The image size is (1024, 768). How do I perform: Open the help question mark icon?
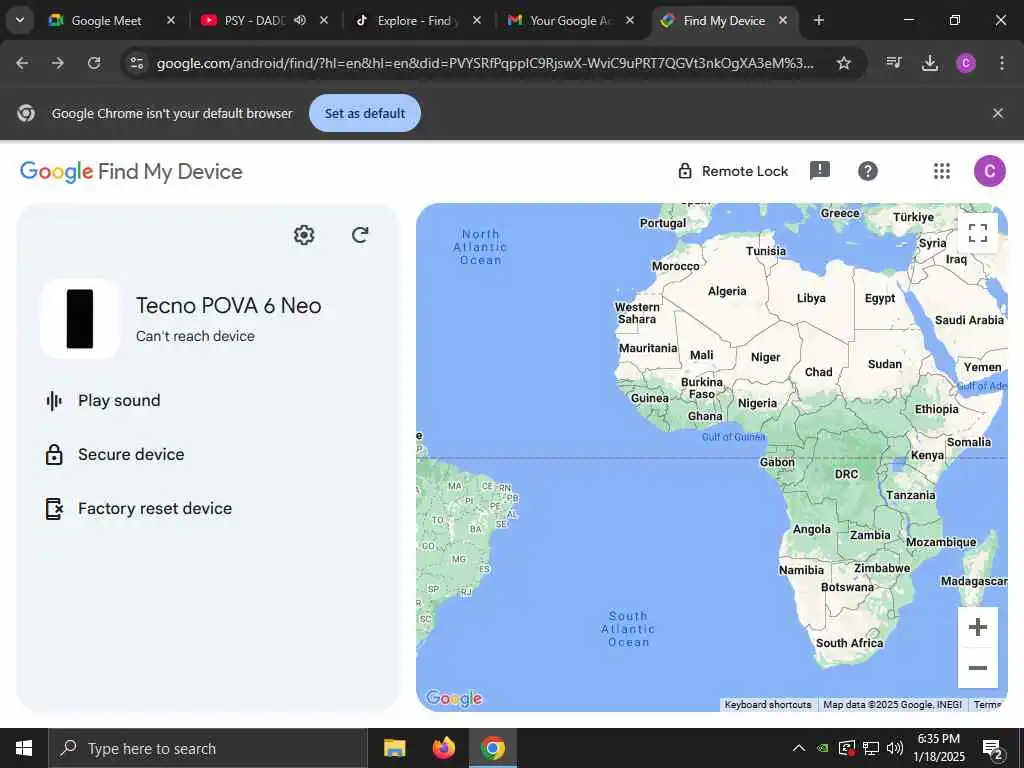point(867,171)
